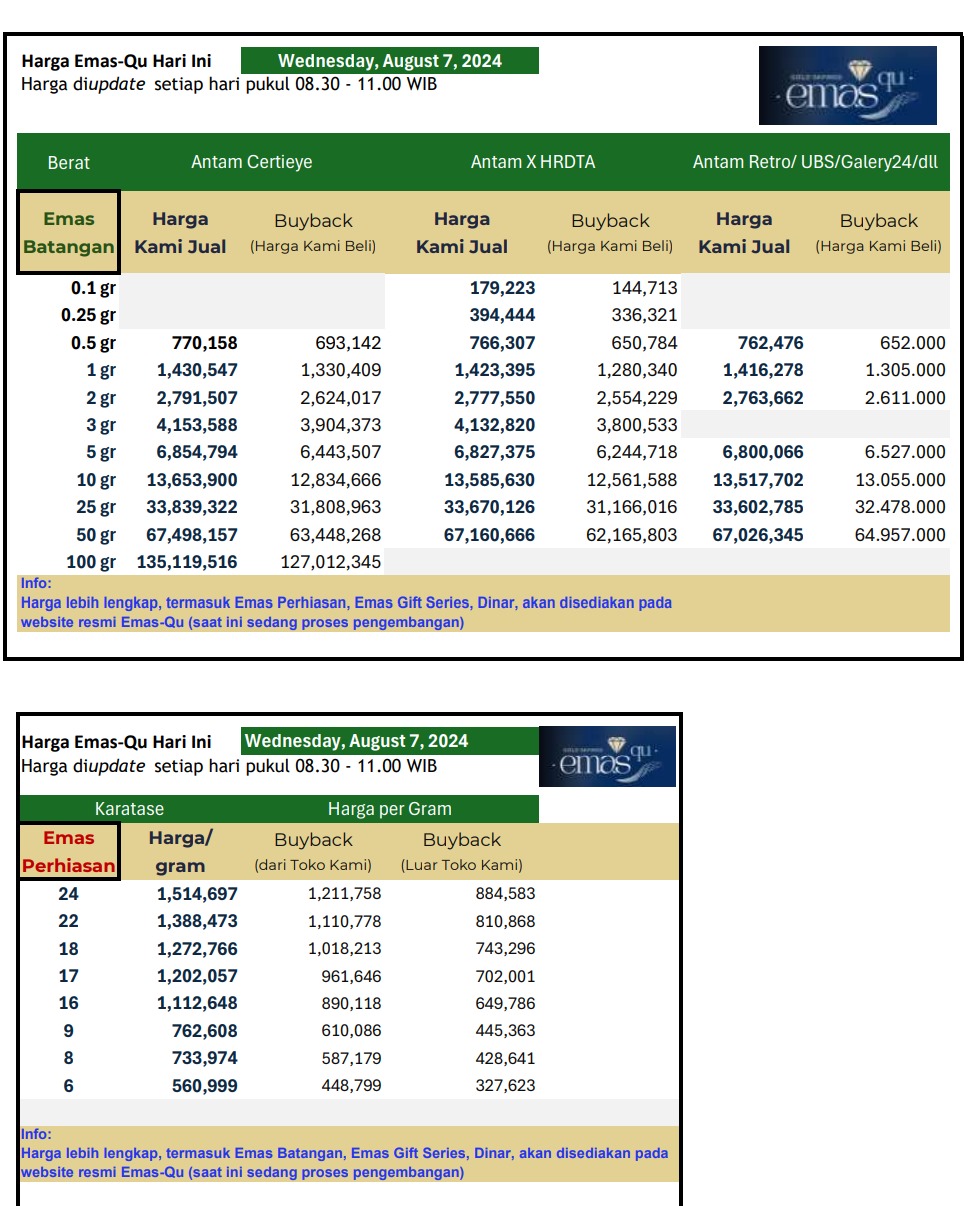Screen dimensions: 968x1206
Task: Click the price 762,476
Action: click(x=770, y=343)
